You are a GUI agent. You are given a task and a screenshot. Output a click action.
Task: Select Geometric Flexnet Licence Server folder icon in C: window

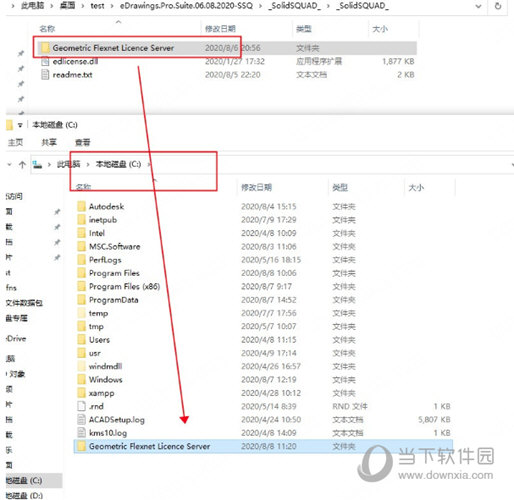pyautogui.click(x=81, y=446)
